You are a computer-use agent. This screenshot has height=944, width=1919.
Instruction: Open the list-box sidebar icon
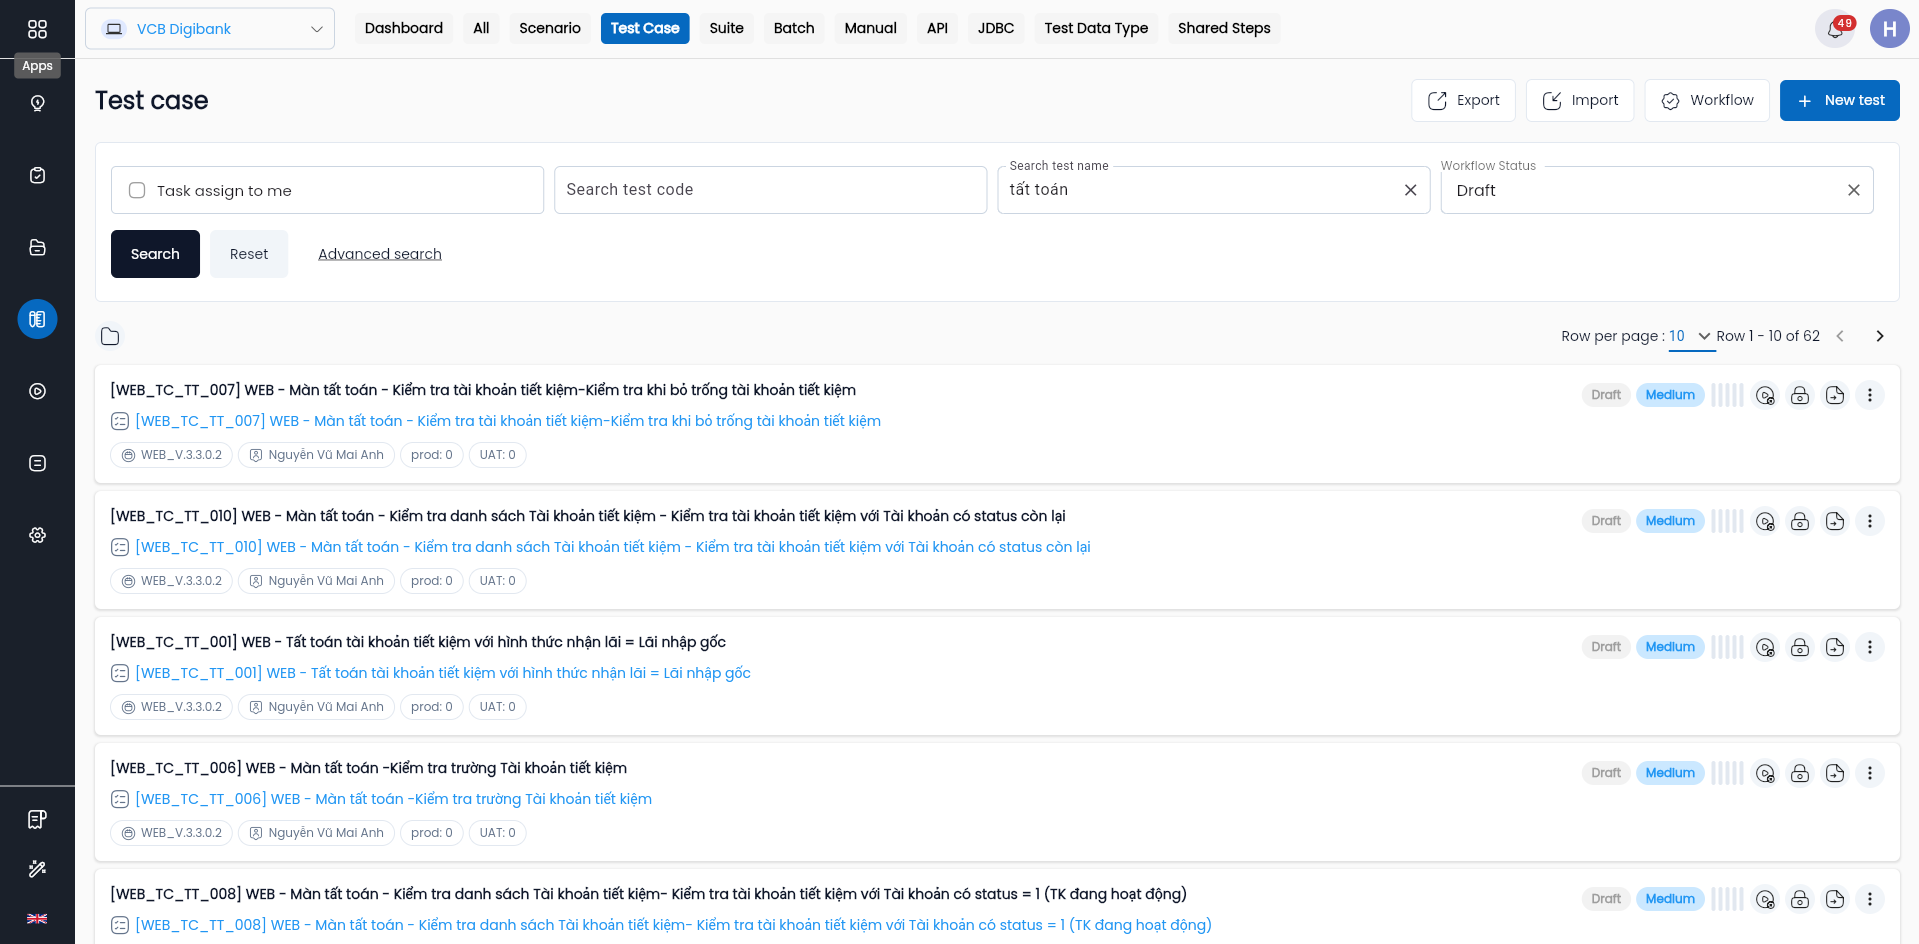pos(37,463)
